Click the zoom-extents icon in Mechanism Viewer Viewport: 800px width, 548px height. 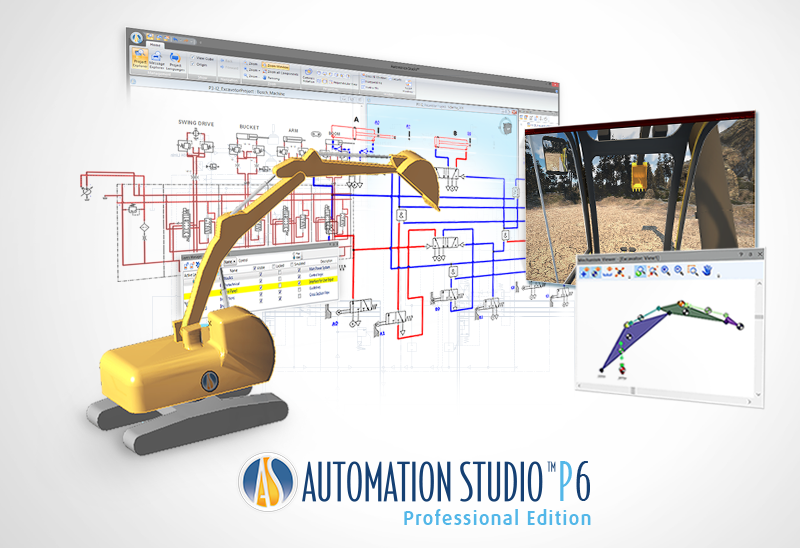(654, 271)
